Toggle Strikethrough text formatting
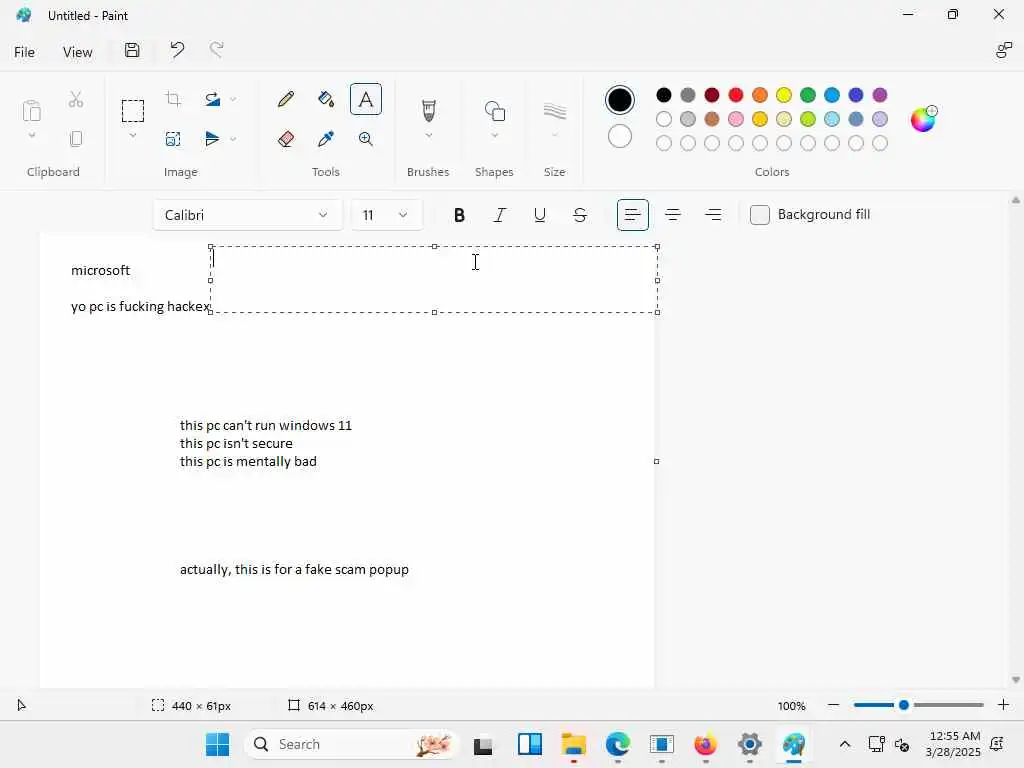The height and width of the screenshot is (768, 1024). pos(580,215)
